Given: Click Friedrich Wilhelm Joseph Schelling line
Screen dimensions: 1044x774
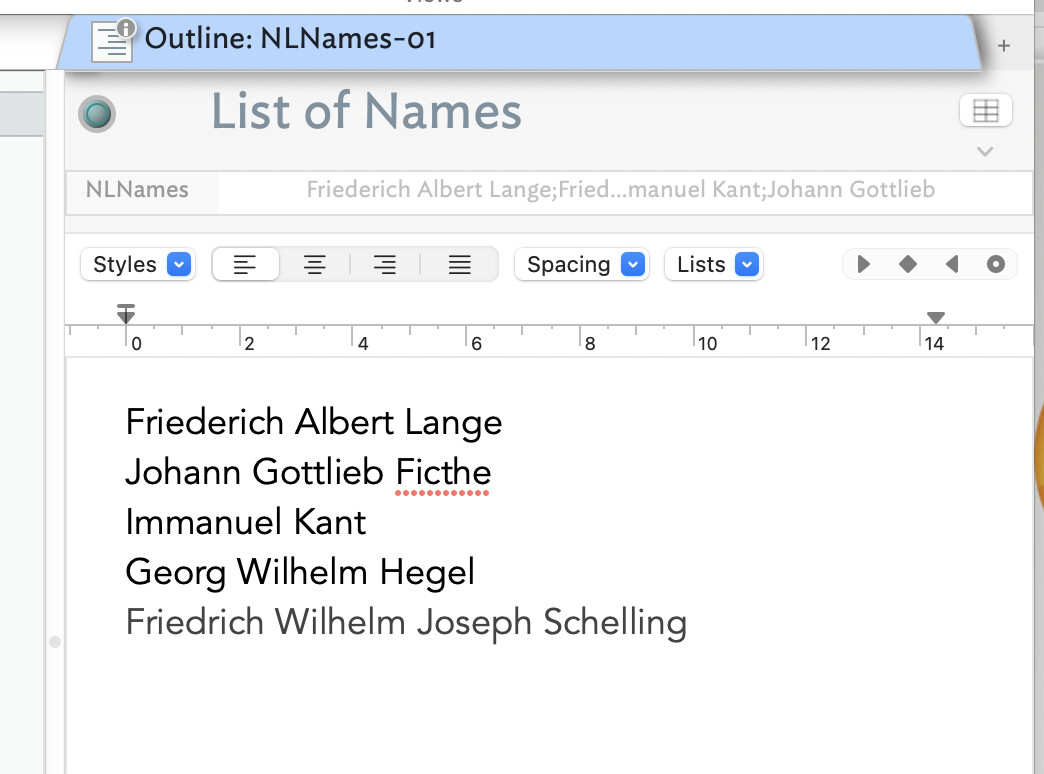Looking at the screenshot, I should coord(406,623).
